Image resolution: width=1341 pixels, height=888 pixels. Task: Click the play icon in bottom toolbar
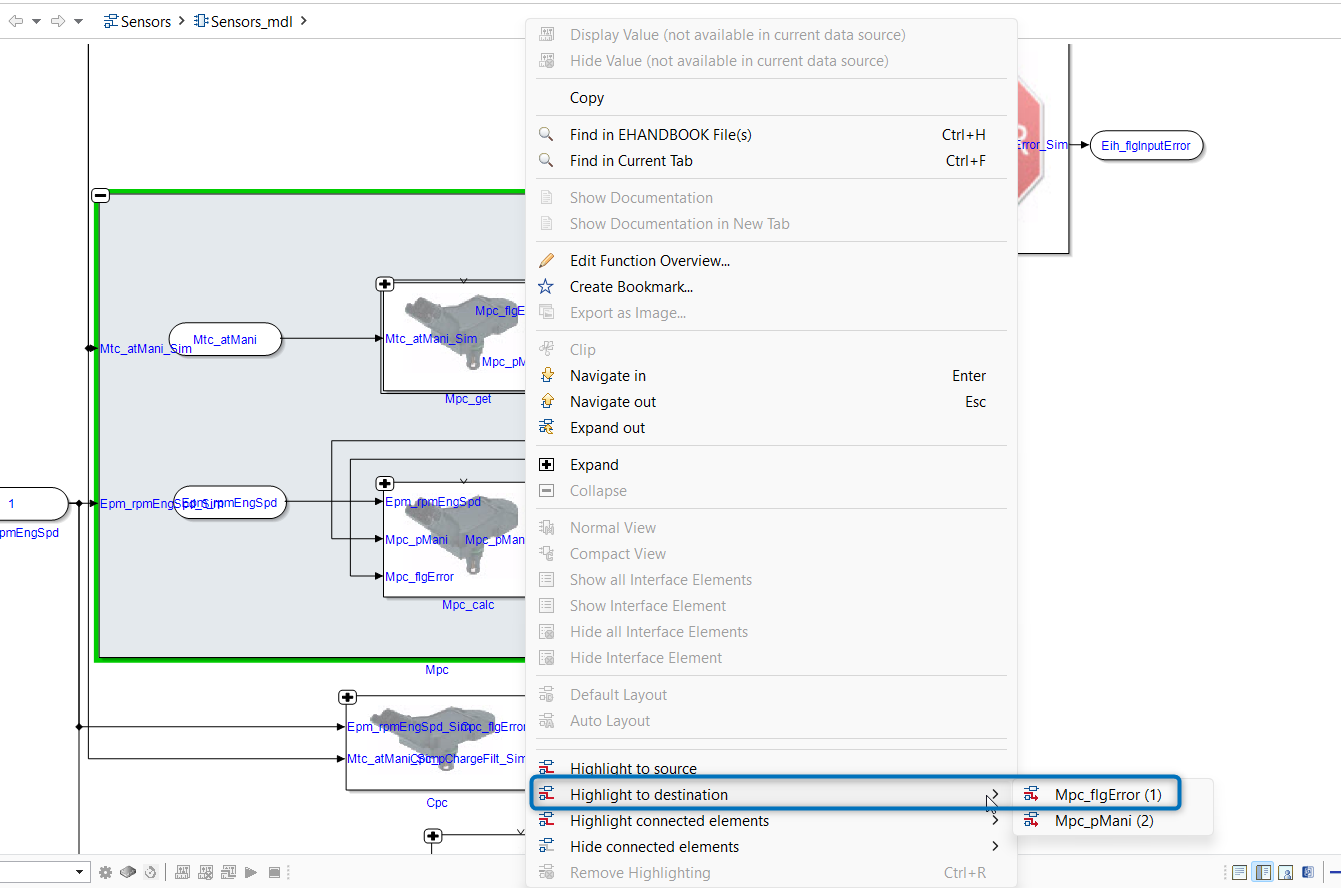[x=252, y=872]
